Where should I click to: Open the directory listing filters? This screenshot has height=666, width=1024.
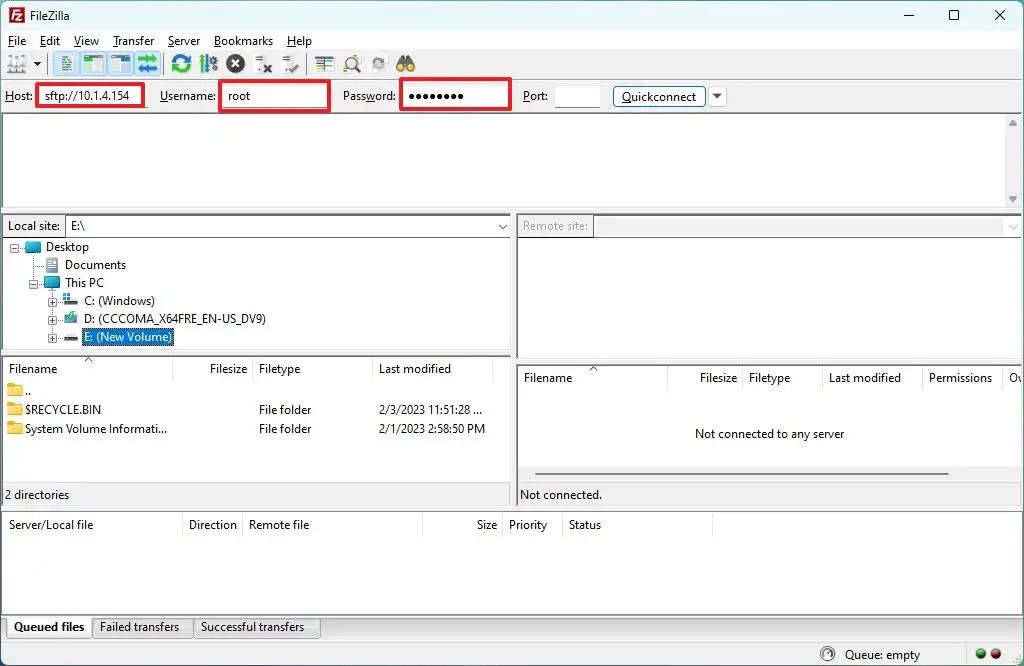(322, 63)
